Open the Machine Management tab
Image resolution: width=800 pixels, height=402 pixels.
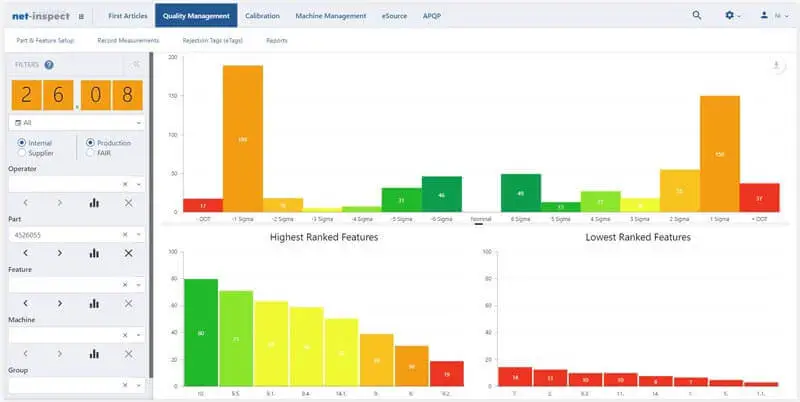tap(331, 16)
